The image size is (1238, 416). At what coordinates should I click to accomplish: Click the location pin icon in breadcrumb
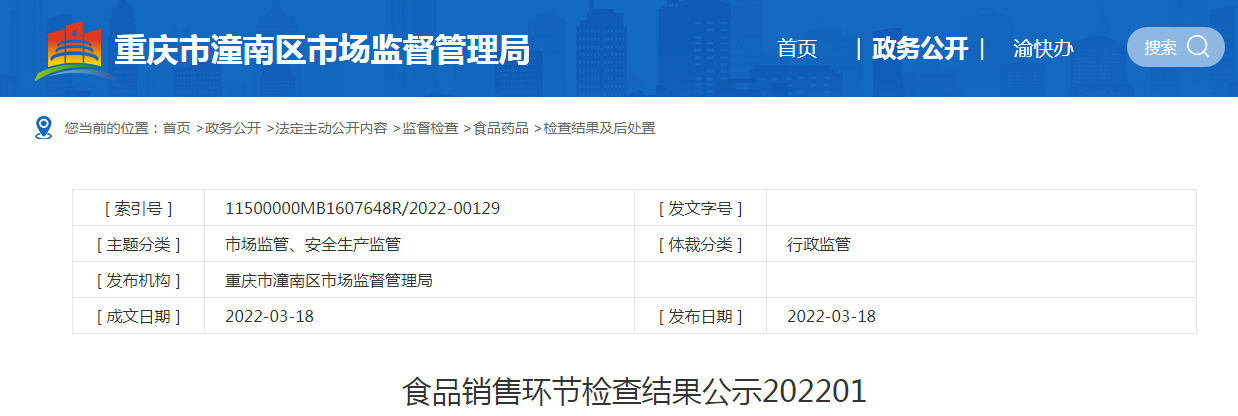[x=43, y=127]
